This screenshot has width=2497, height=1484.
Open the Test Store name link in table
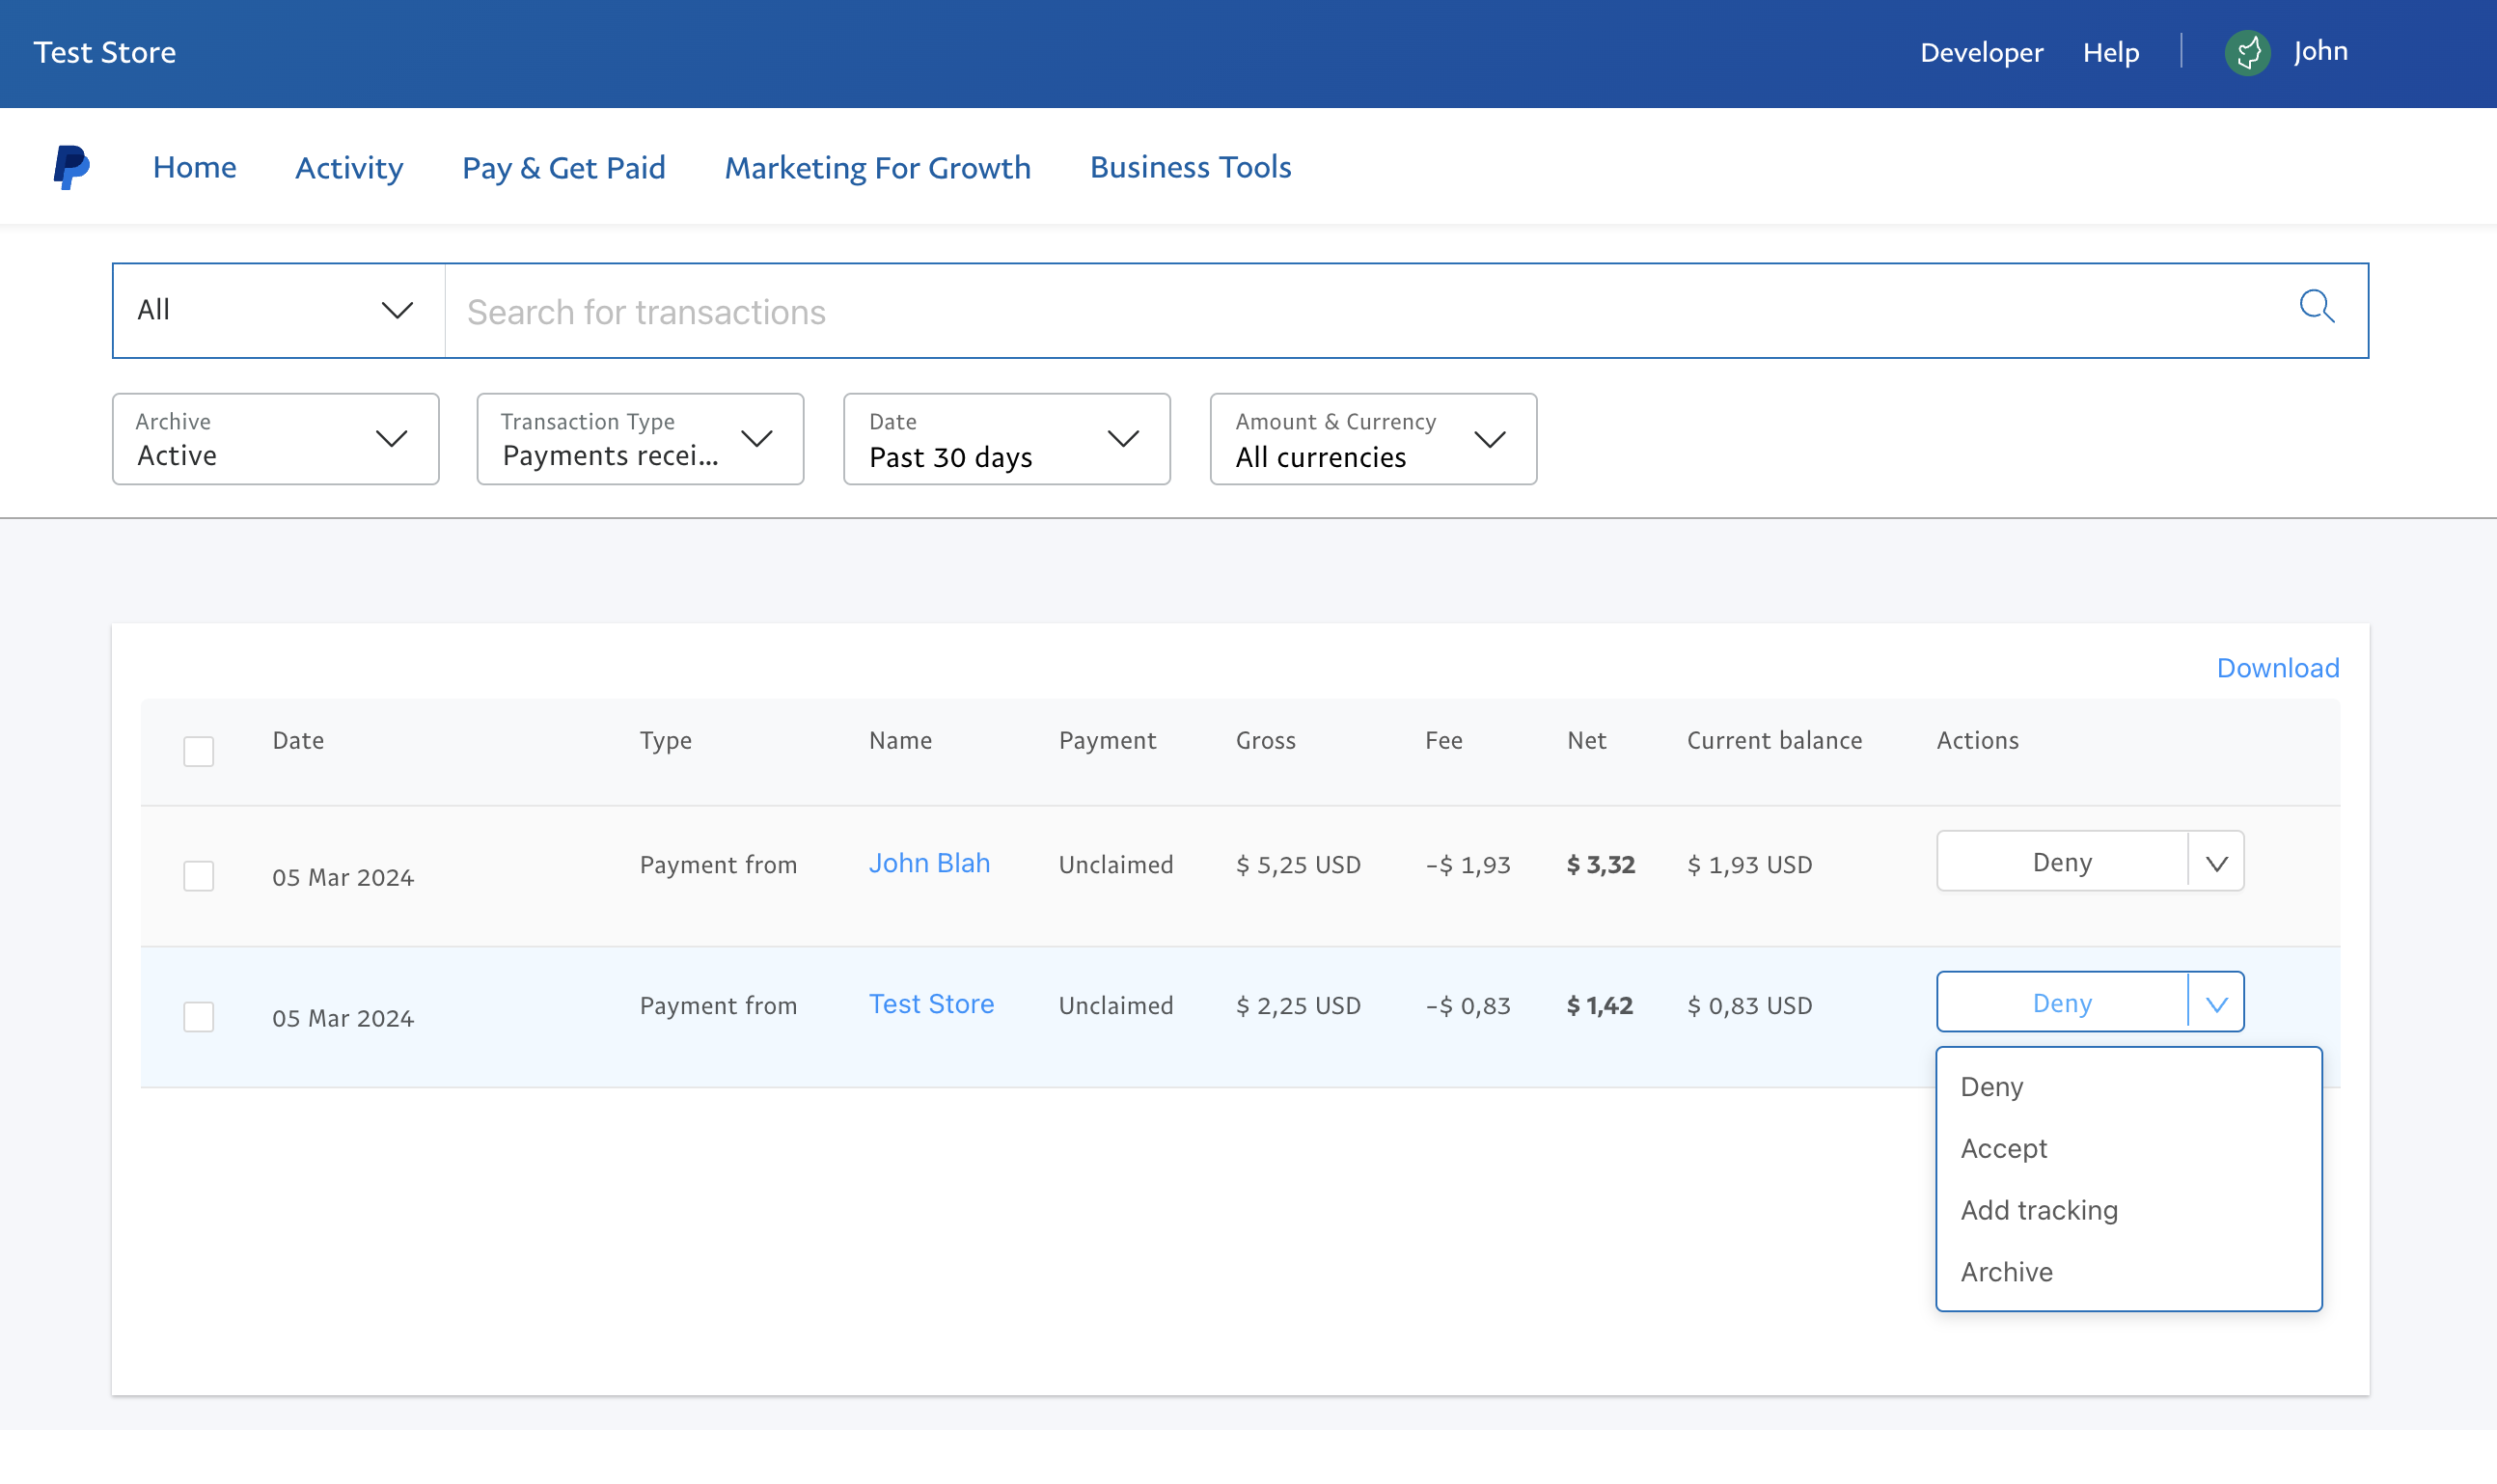(931, 1004)
